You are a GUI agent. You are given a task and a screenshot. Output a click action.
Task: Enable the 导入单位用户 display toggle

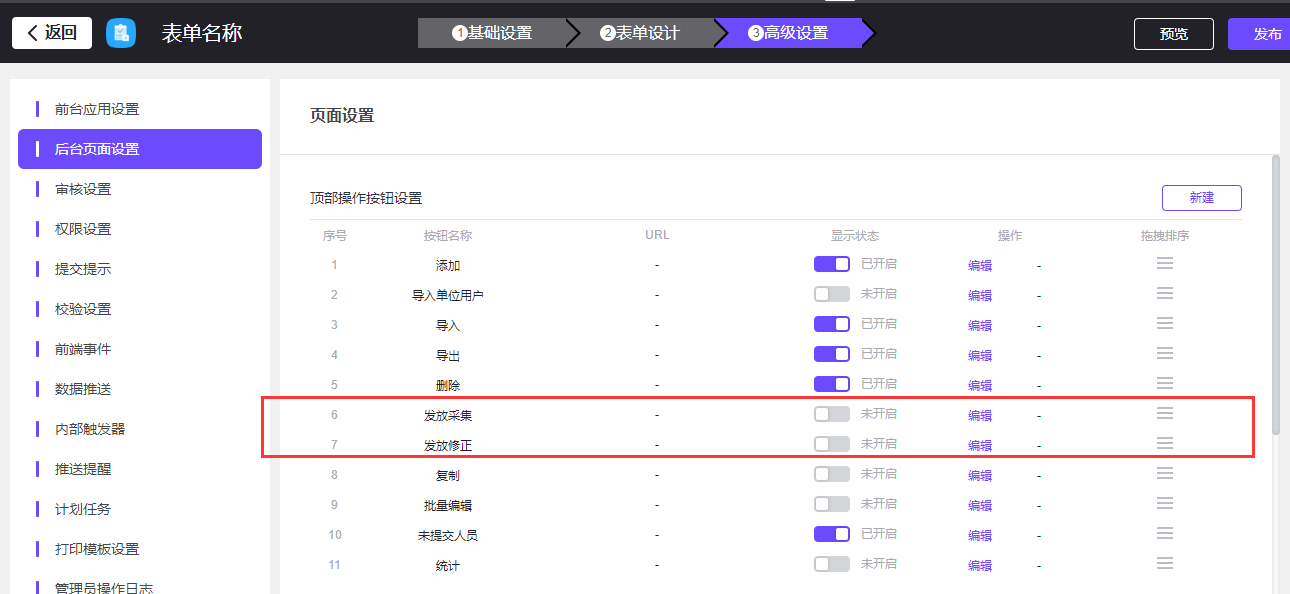832,294
